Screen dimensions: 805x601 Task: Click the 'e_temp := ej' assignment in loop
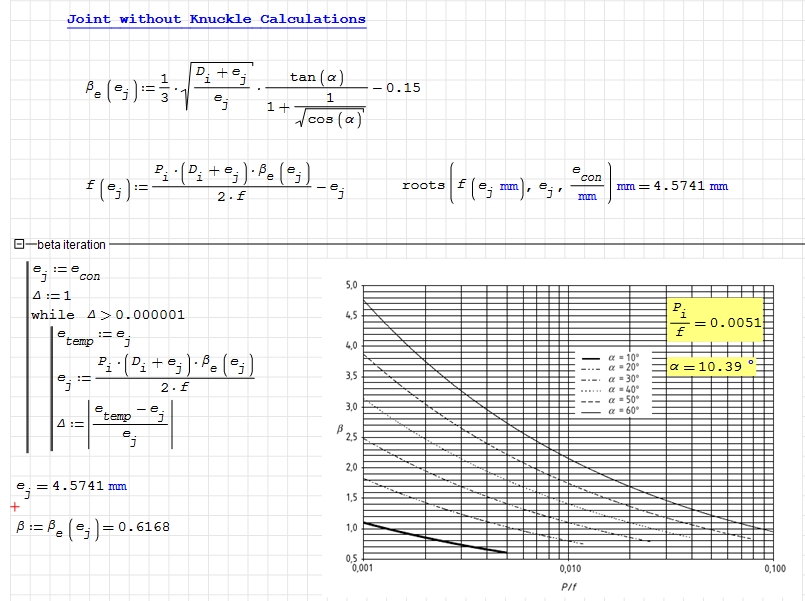click(x=94, y=337)
